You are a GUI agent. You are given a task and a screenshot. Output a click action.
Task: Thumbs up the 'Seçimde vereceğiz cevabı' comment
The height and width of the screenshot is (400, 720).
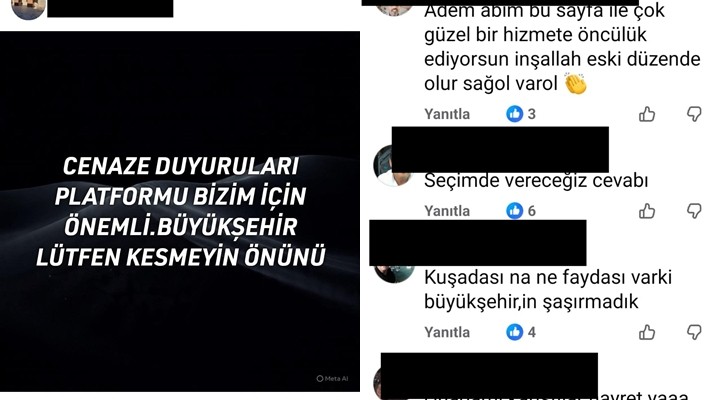tap(647, 211)
